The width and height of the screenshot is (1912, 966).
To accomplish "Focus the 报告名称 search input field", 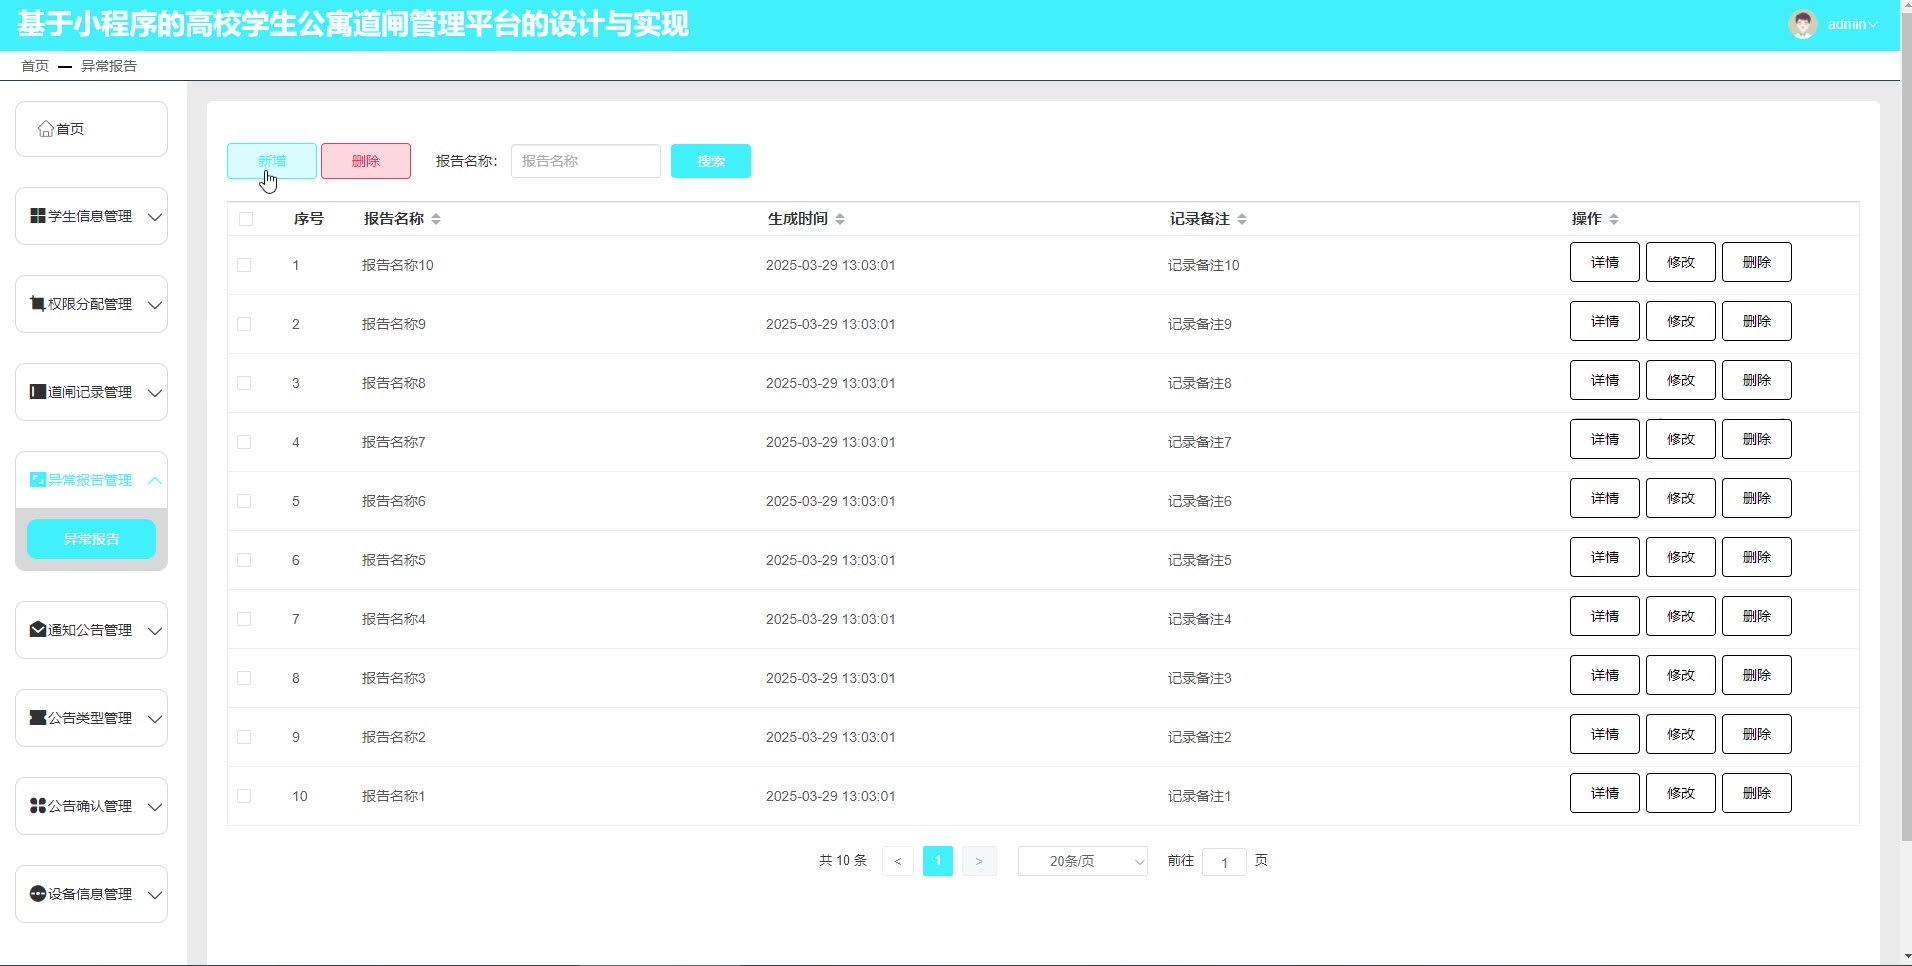I will (585, 161).
